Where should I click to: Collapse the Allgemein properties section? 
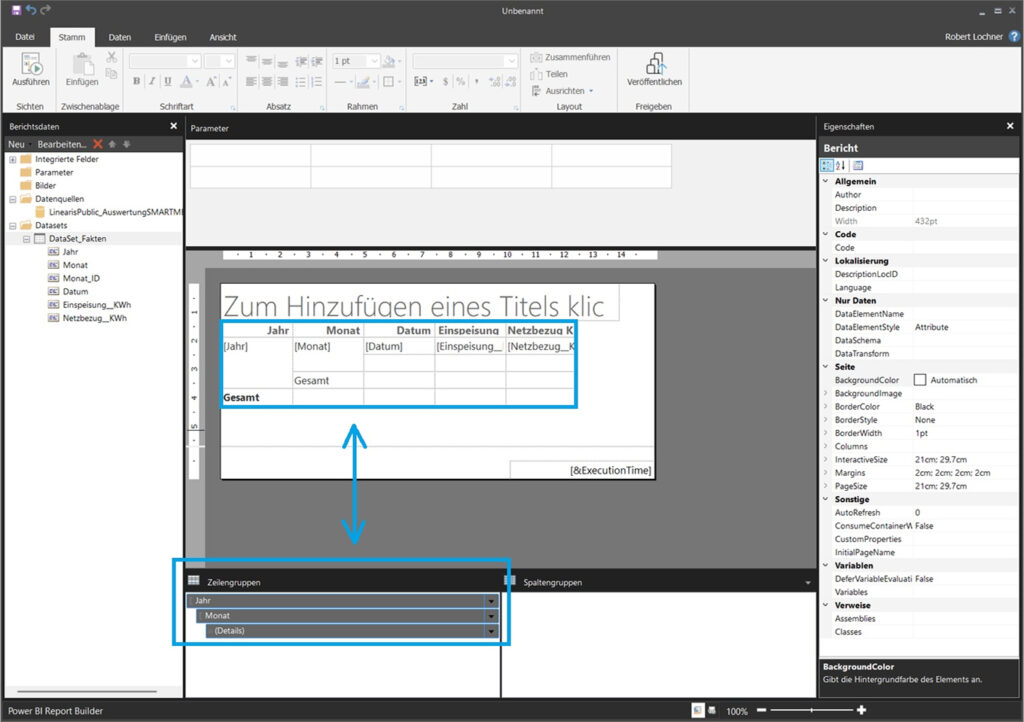click(826, 182)
